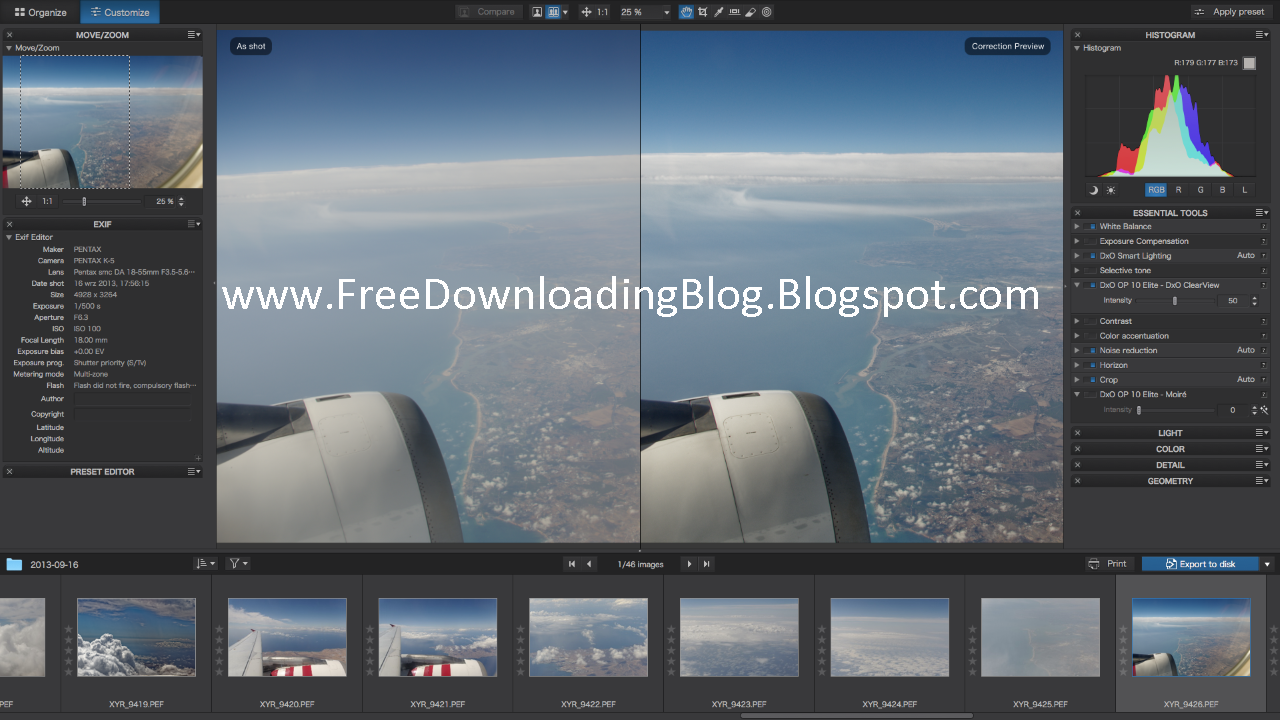Click the Compare button
The width and height of the screenshot is (1280, 720).
488,12
